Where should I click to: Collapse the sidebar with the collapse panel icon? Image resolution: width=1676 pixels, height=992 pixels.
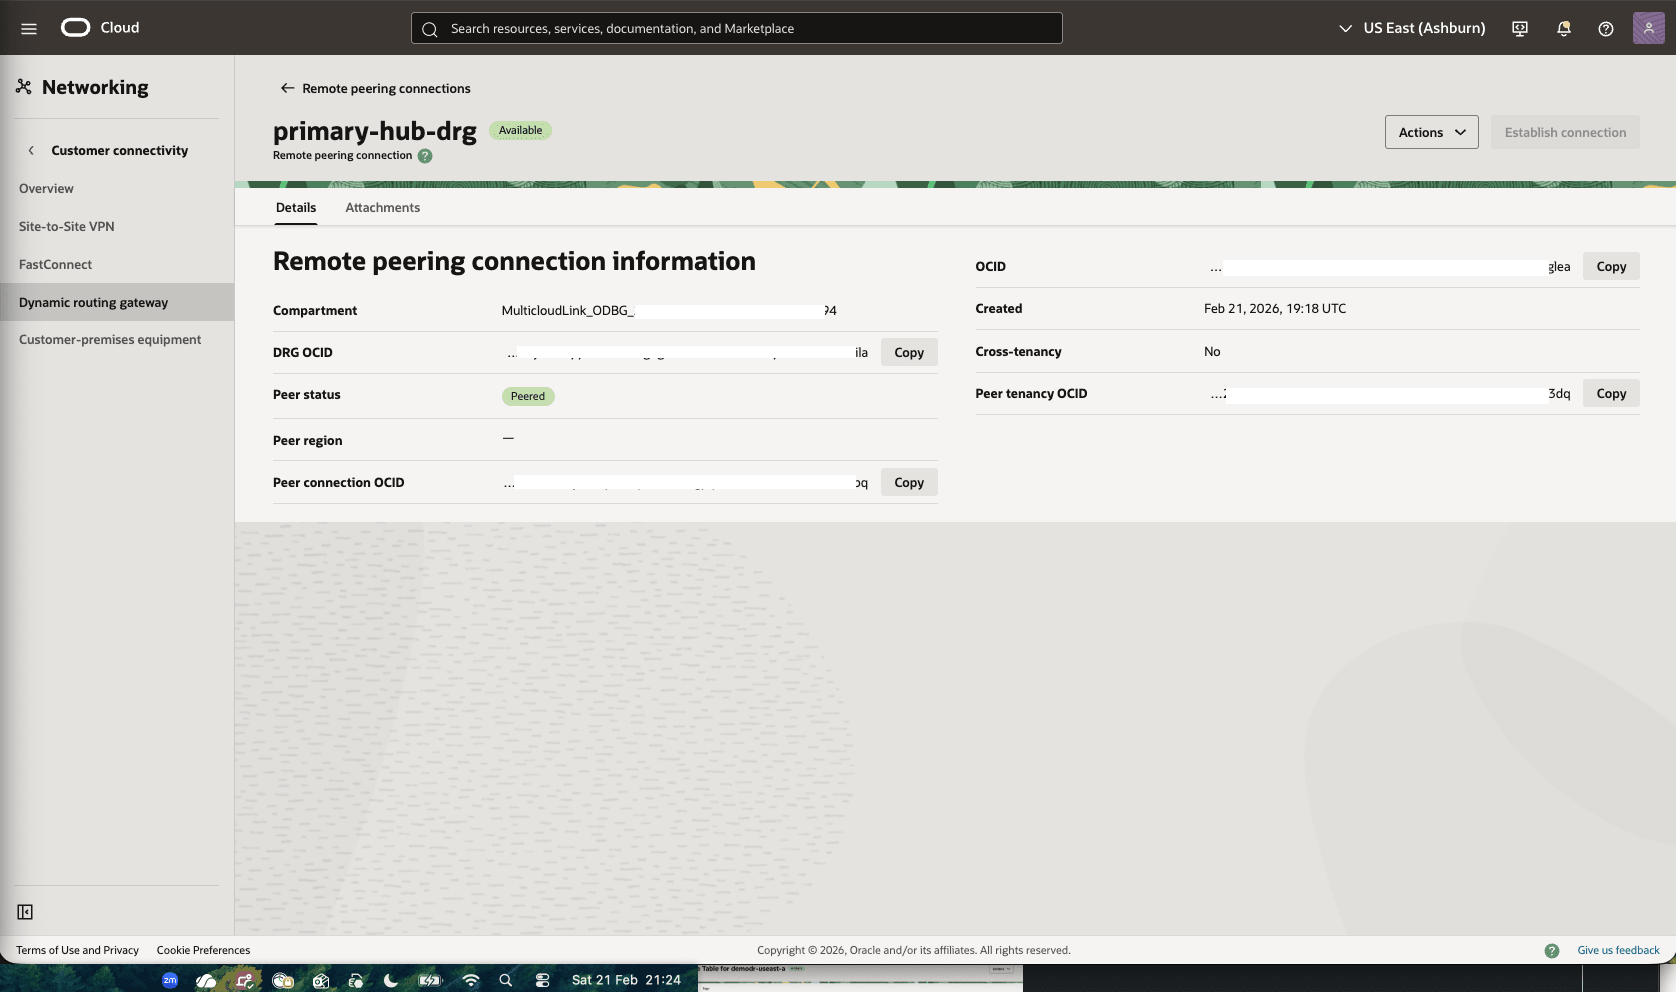tap(25, 911)
